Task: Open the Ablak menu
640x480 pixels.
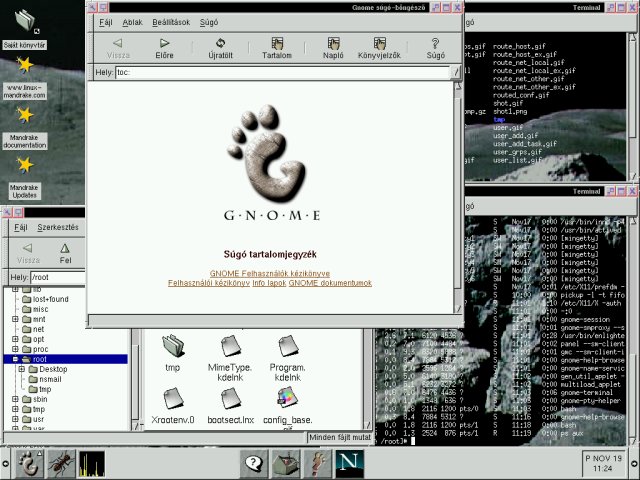Action: pos(133,22)
